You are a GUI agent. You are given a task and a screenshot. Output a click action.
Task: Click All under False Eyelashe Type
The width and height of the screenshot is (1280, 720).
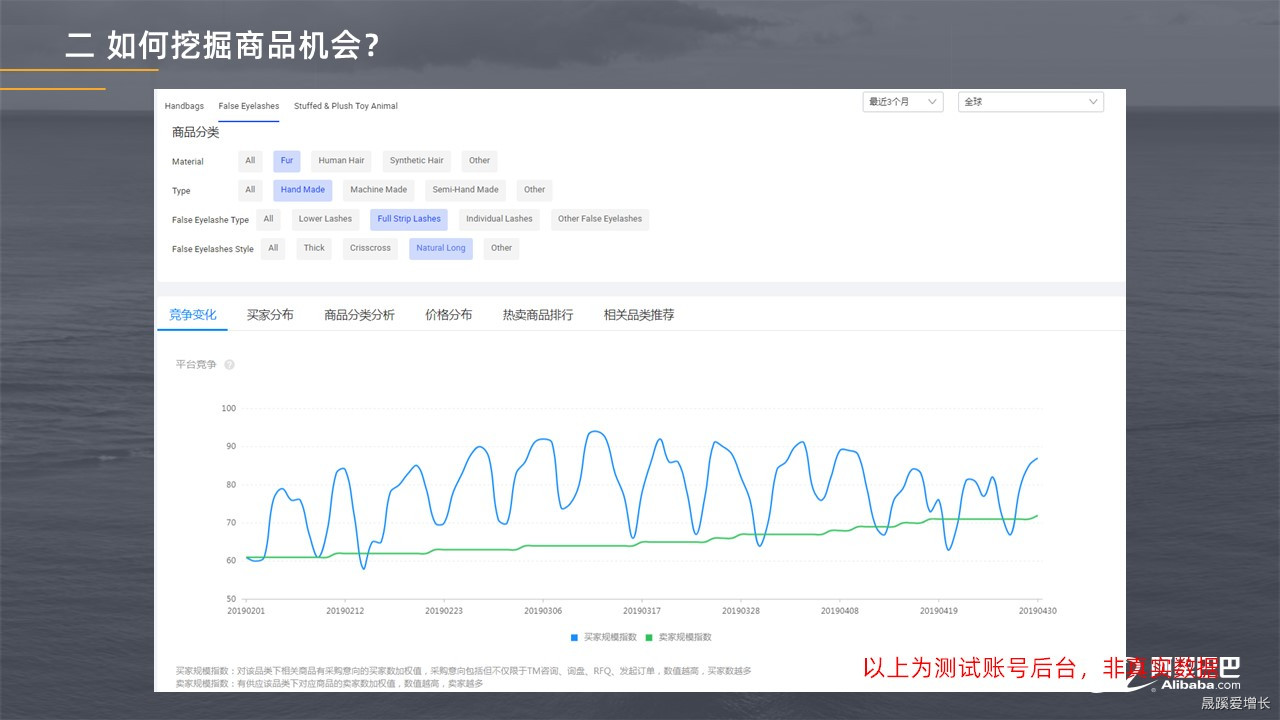tap(268, 219)
